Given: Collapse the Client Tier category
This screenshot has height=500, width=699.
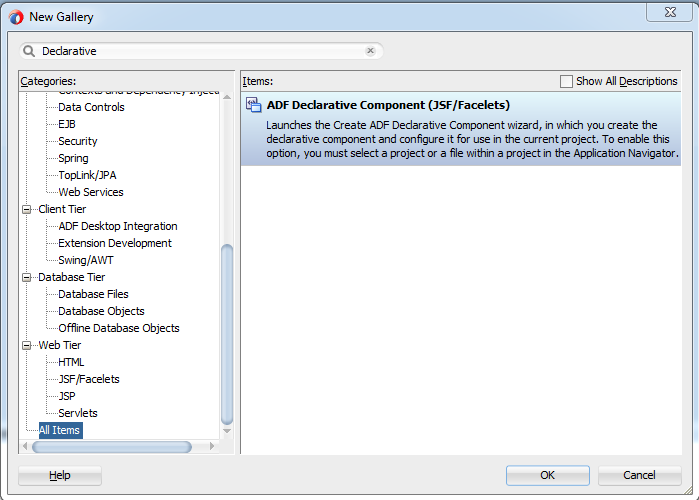Looking at the screenshot, I should click(x=27, y=209).
